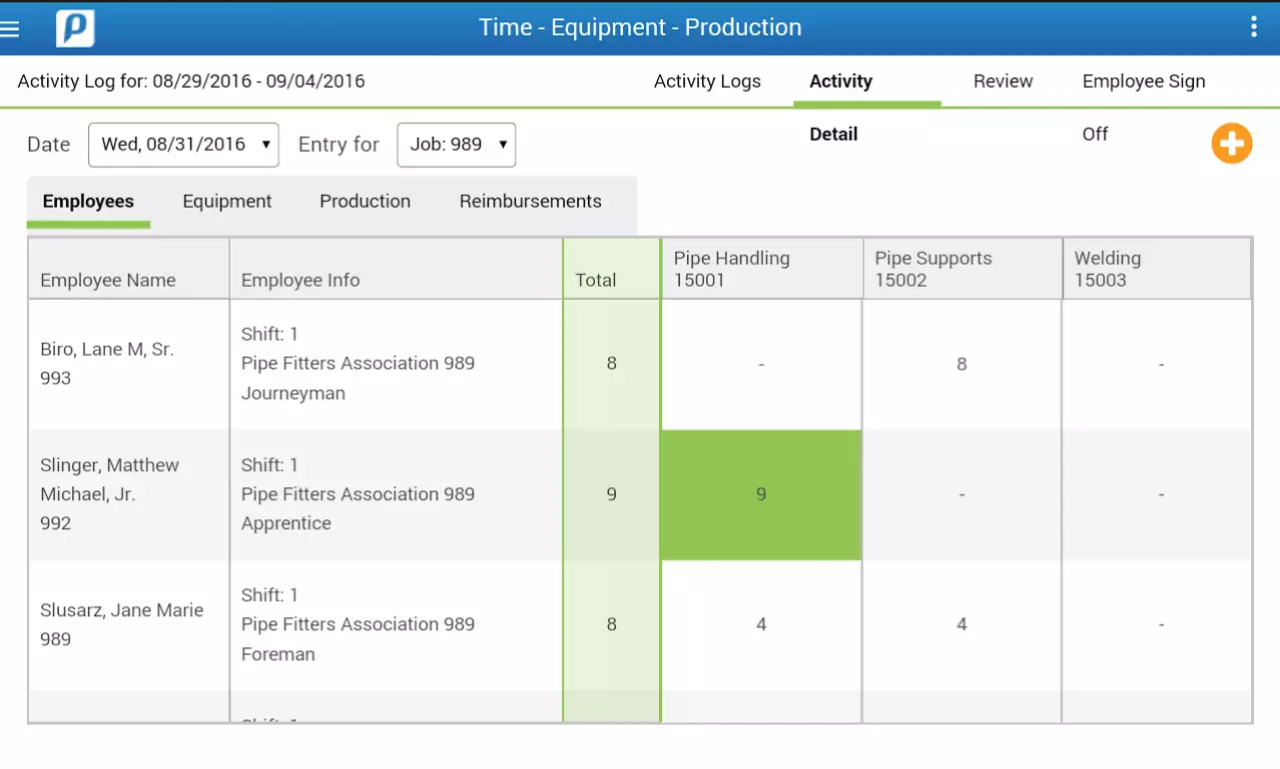Open the Production sub-tab
The width and height of the screenshot is (1280, 769).
click(x=365, y=201)
